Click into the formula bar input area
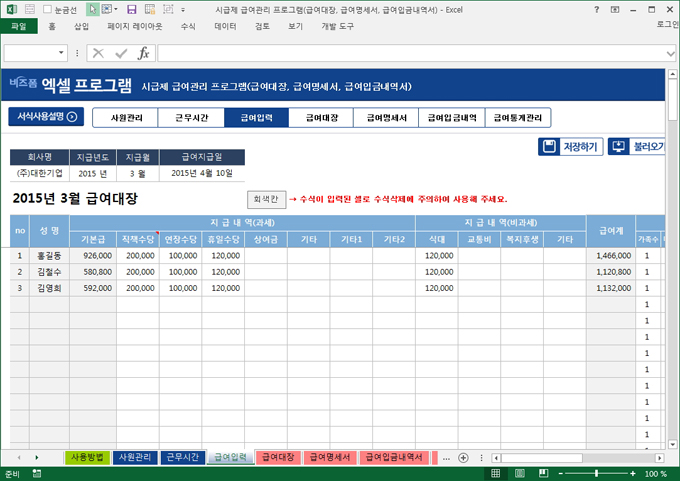The width and height of the screenshot is (680, 481). coord(411,53)
